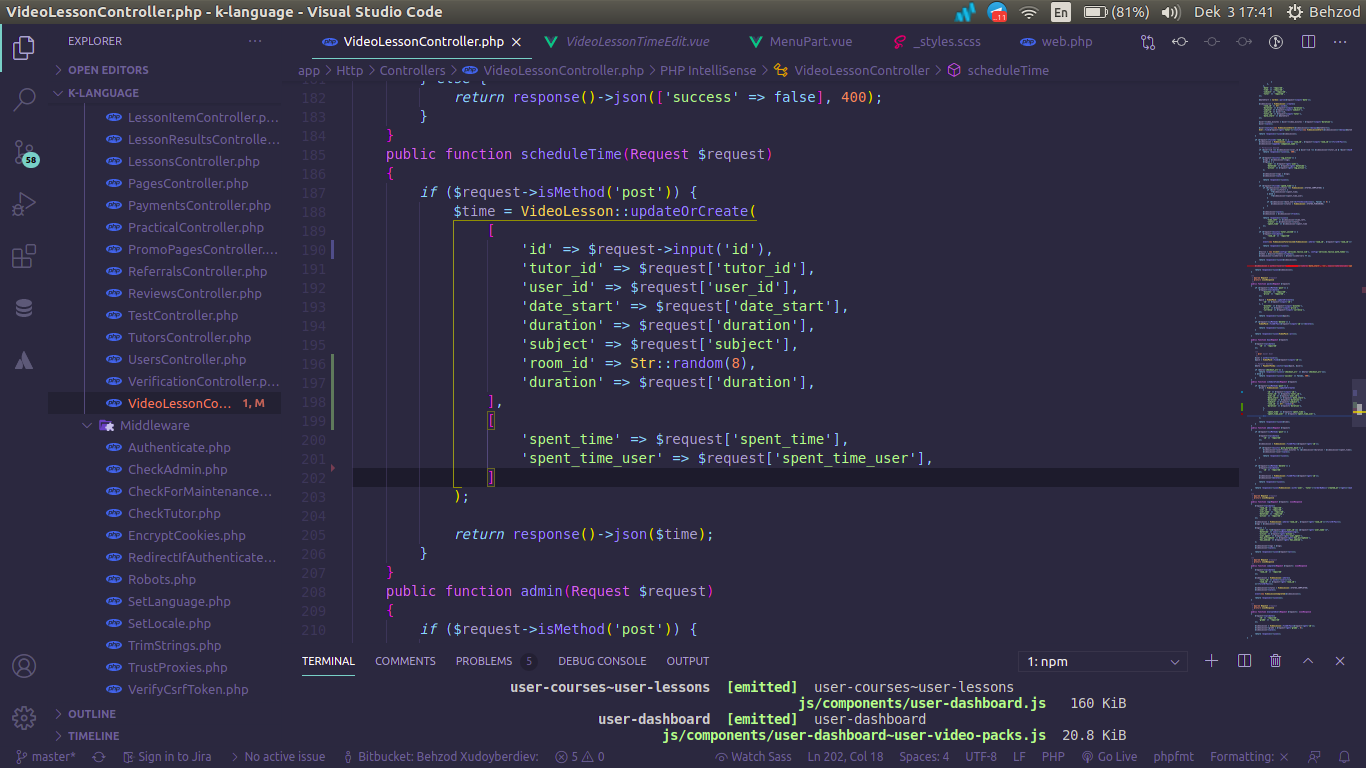
Task: Open Source Control view with 58 badge
Action: point(24,153)
